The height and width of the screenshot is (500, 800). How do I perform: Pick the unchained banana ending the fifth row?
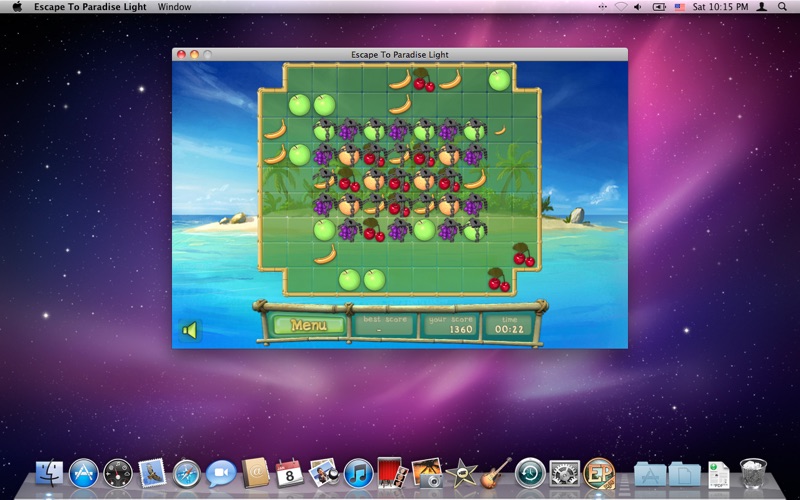tap(476, 180)
